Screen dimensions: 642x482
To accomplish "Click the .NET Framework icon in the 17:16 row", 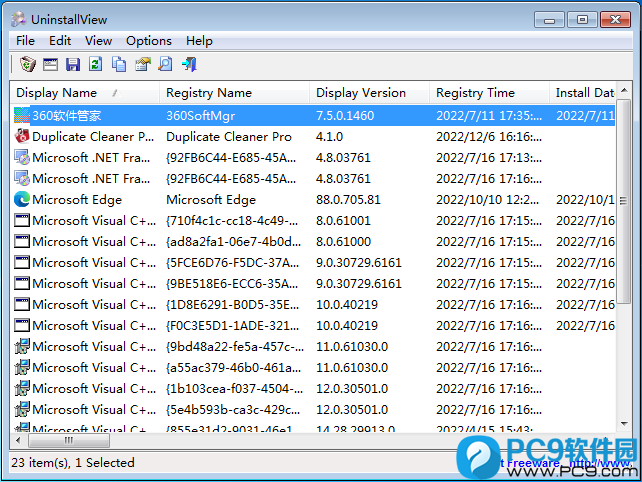I will 22,179.
